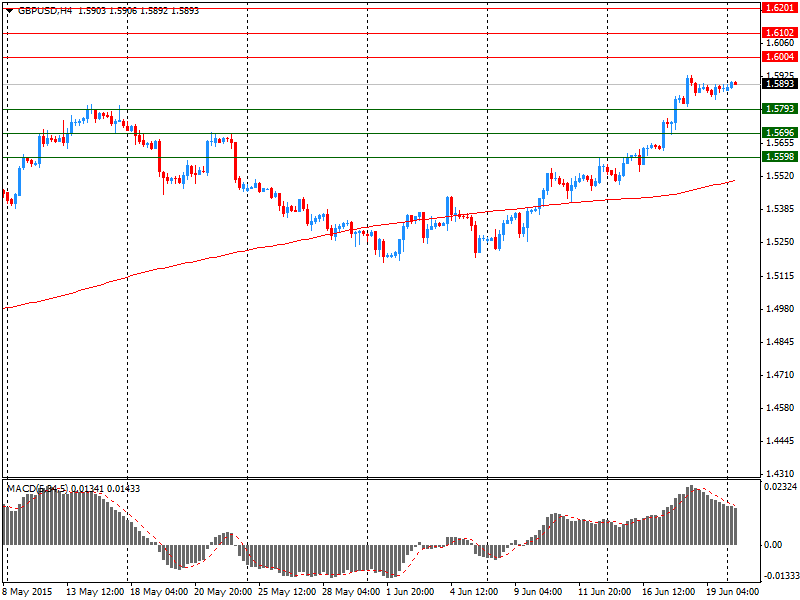Click the 1.4980 price scale value

tap(780, 309)
